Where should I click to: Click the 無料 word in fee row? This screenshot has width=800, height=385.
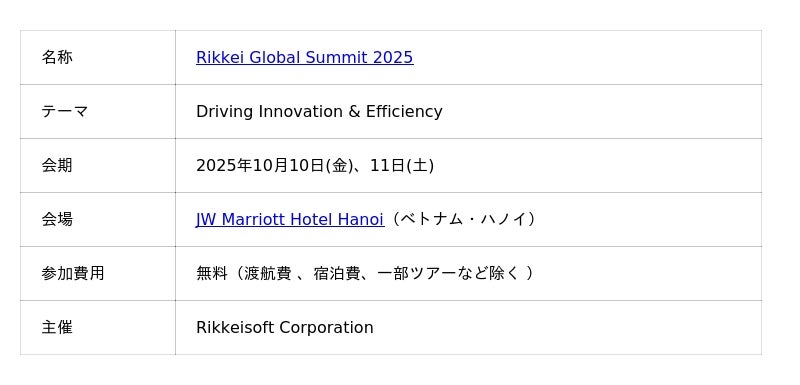pos(212,273)
